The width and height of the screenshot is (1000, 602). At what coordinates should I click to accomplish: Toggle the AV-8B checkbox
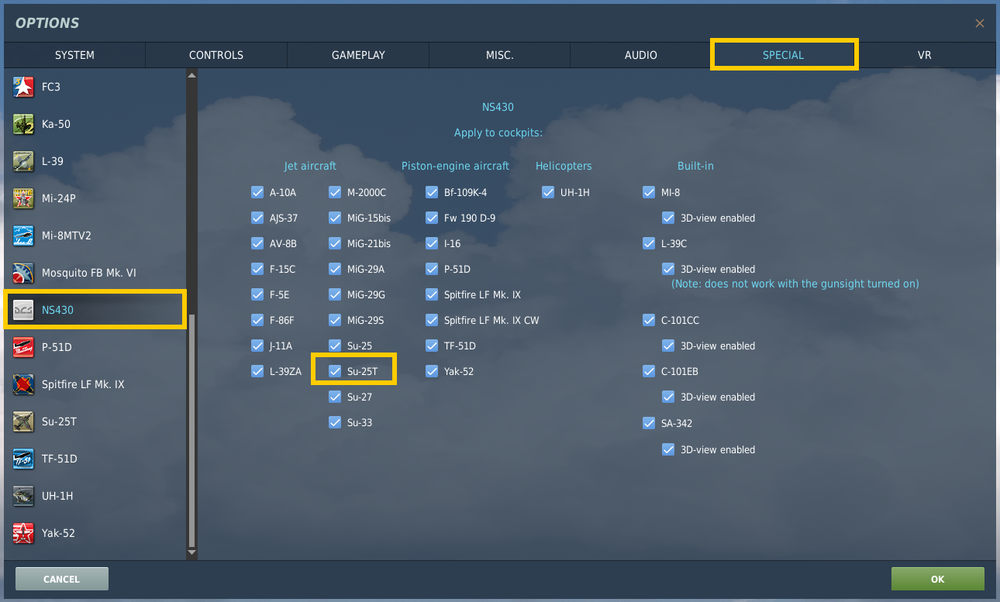click(258, 243)
